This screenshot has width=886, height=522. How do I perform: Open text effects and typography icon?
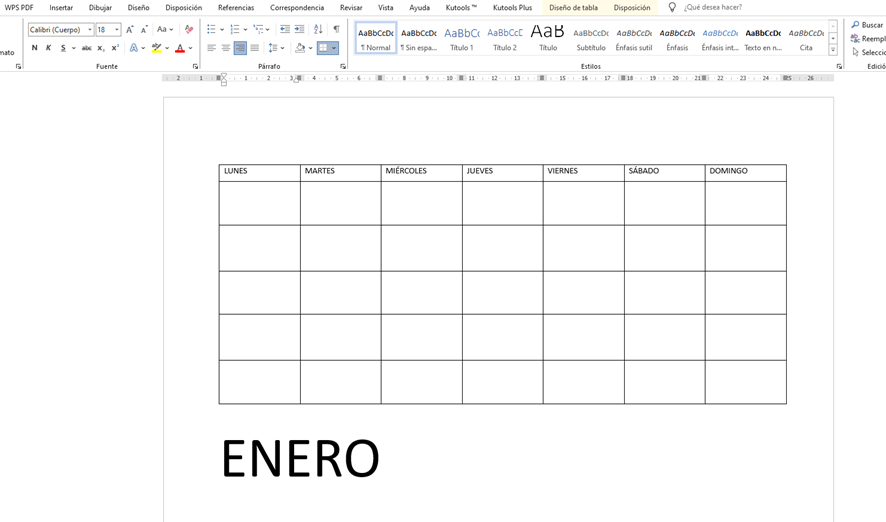tap(134, 48)
